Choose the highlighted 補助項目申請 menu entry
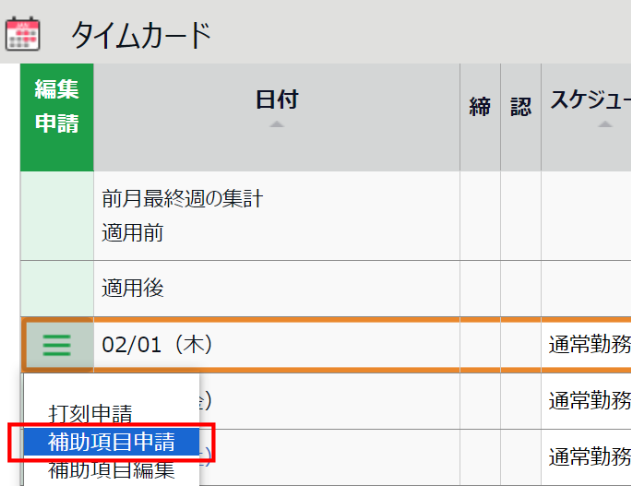The width and height of the screenshot is (631, 486). [111, 442]
